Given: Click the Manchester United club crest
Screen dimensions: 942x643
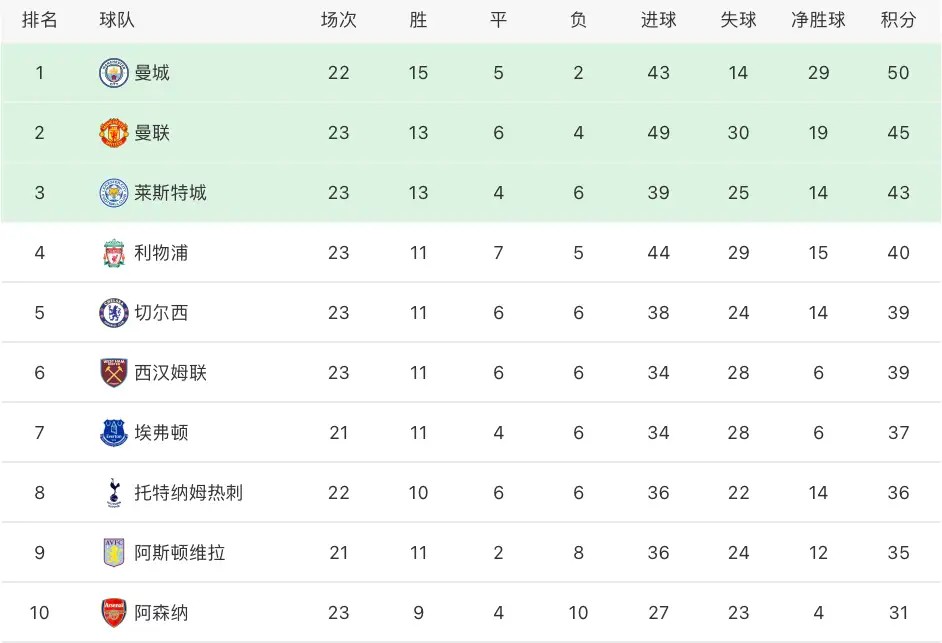Looking at the screenshot, I should coord(114,133).
